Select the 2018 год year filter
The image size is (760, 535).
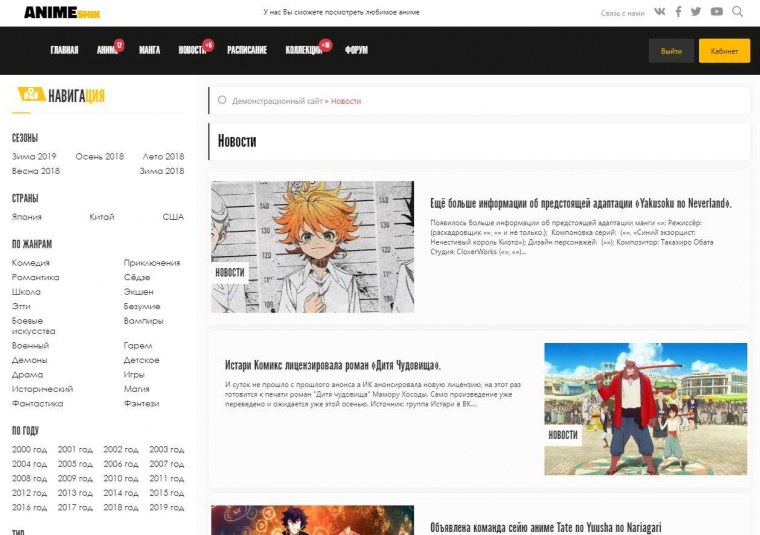click(120, 507)
